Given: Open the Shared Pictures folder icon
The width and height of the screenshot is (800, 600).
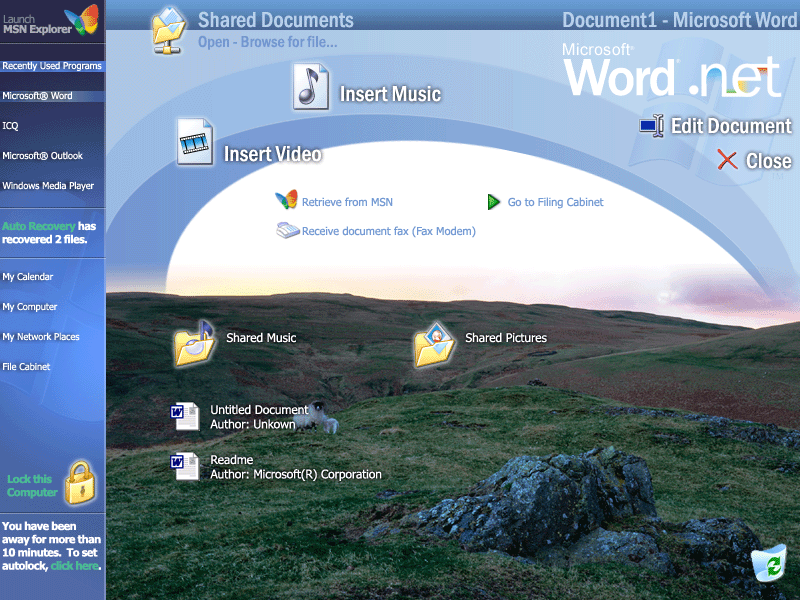Looking at the screenshot, I should click(x=434, y=344).
